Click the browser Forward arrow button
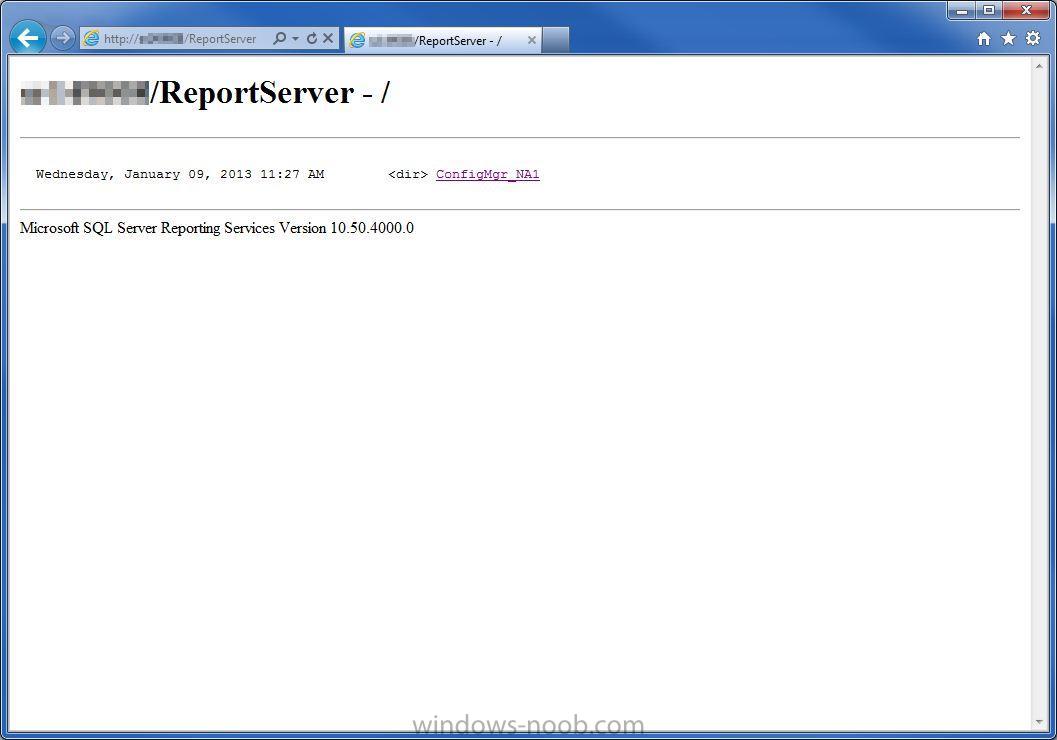Screen dimensions: 1057x740 coord(62,38)
